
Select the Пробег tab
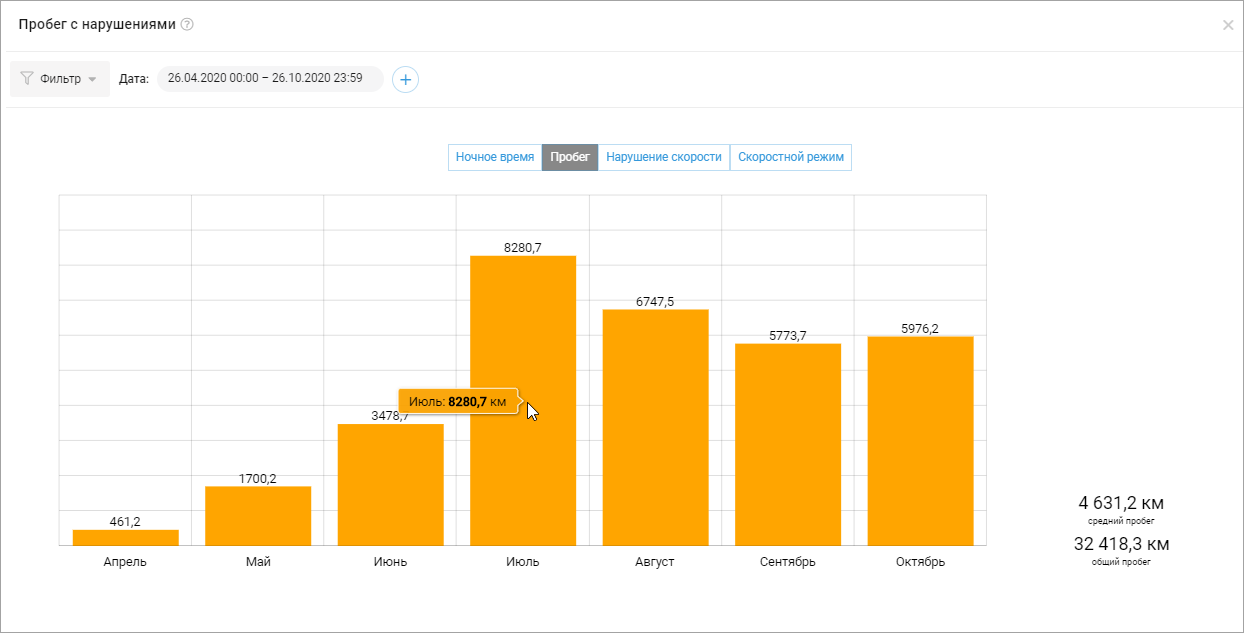point(570,157)
